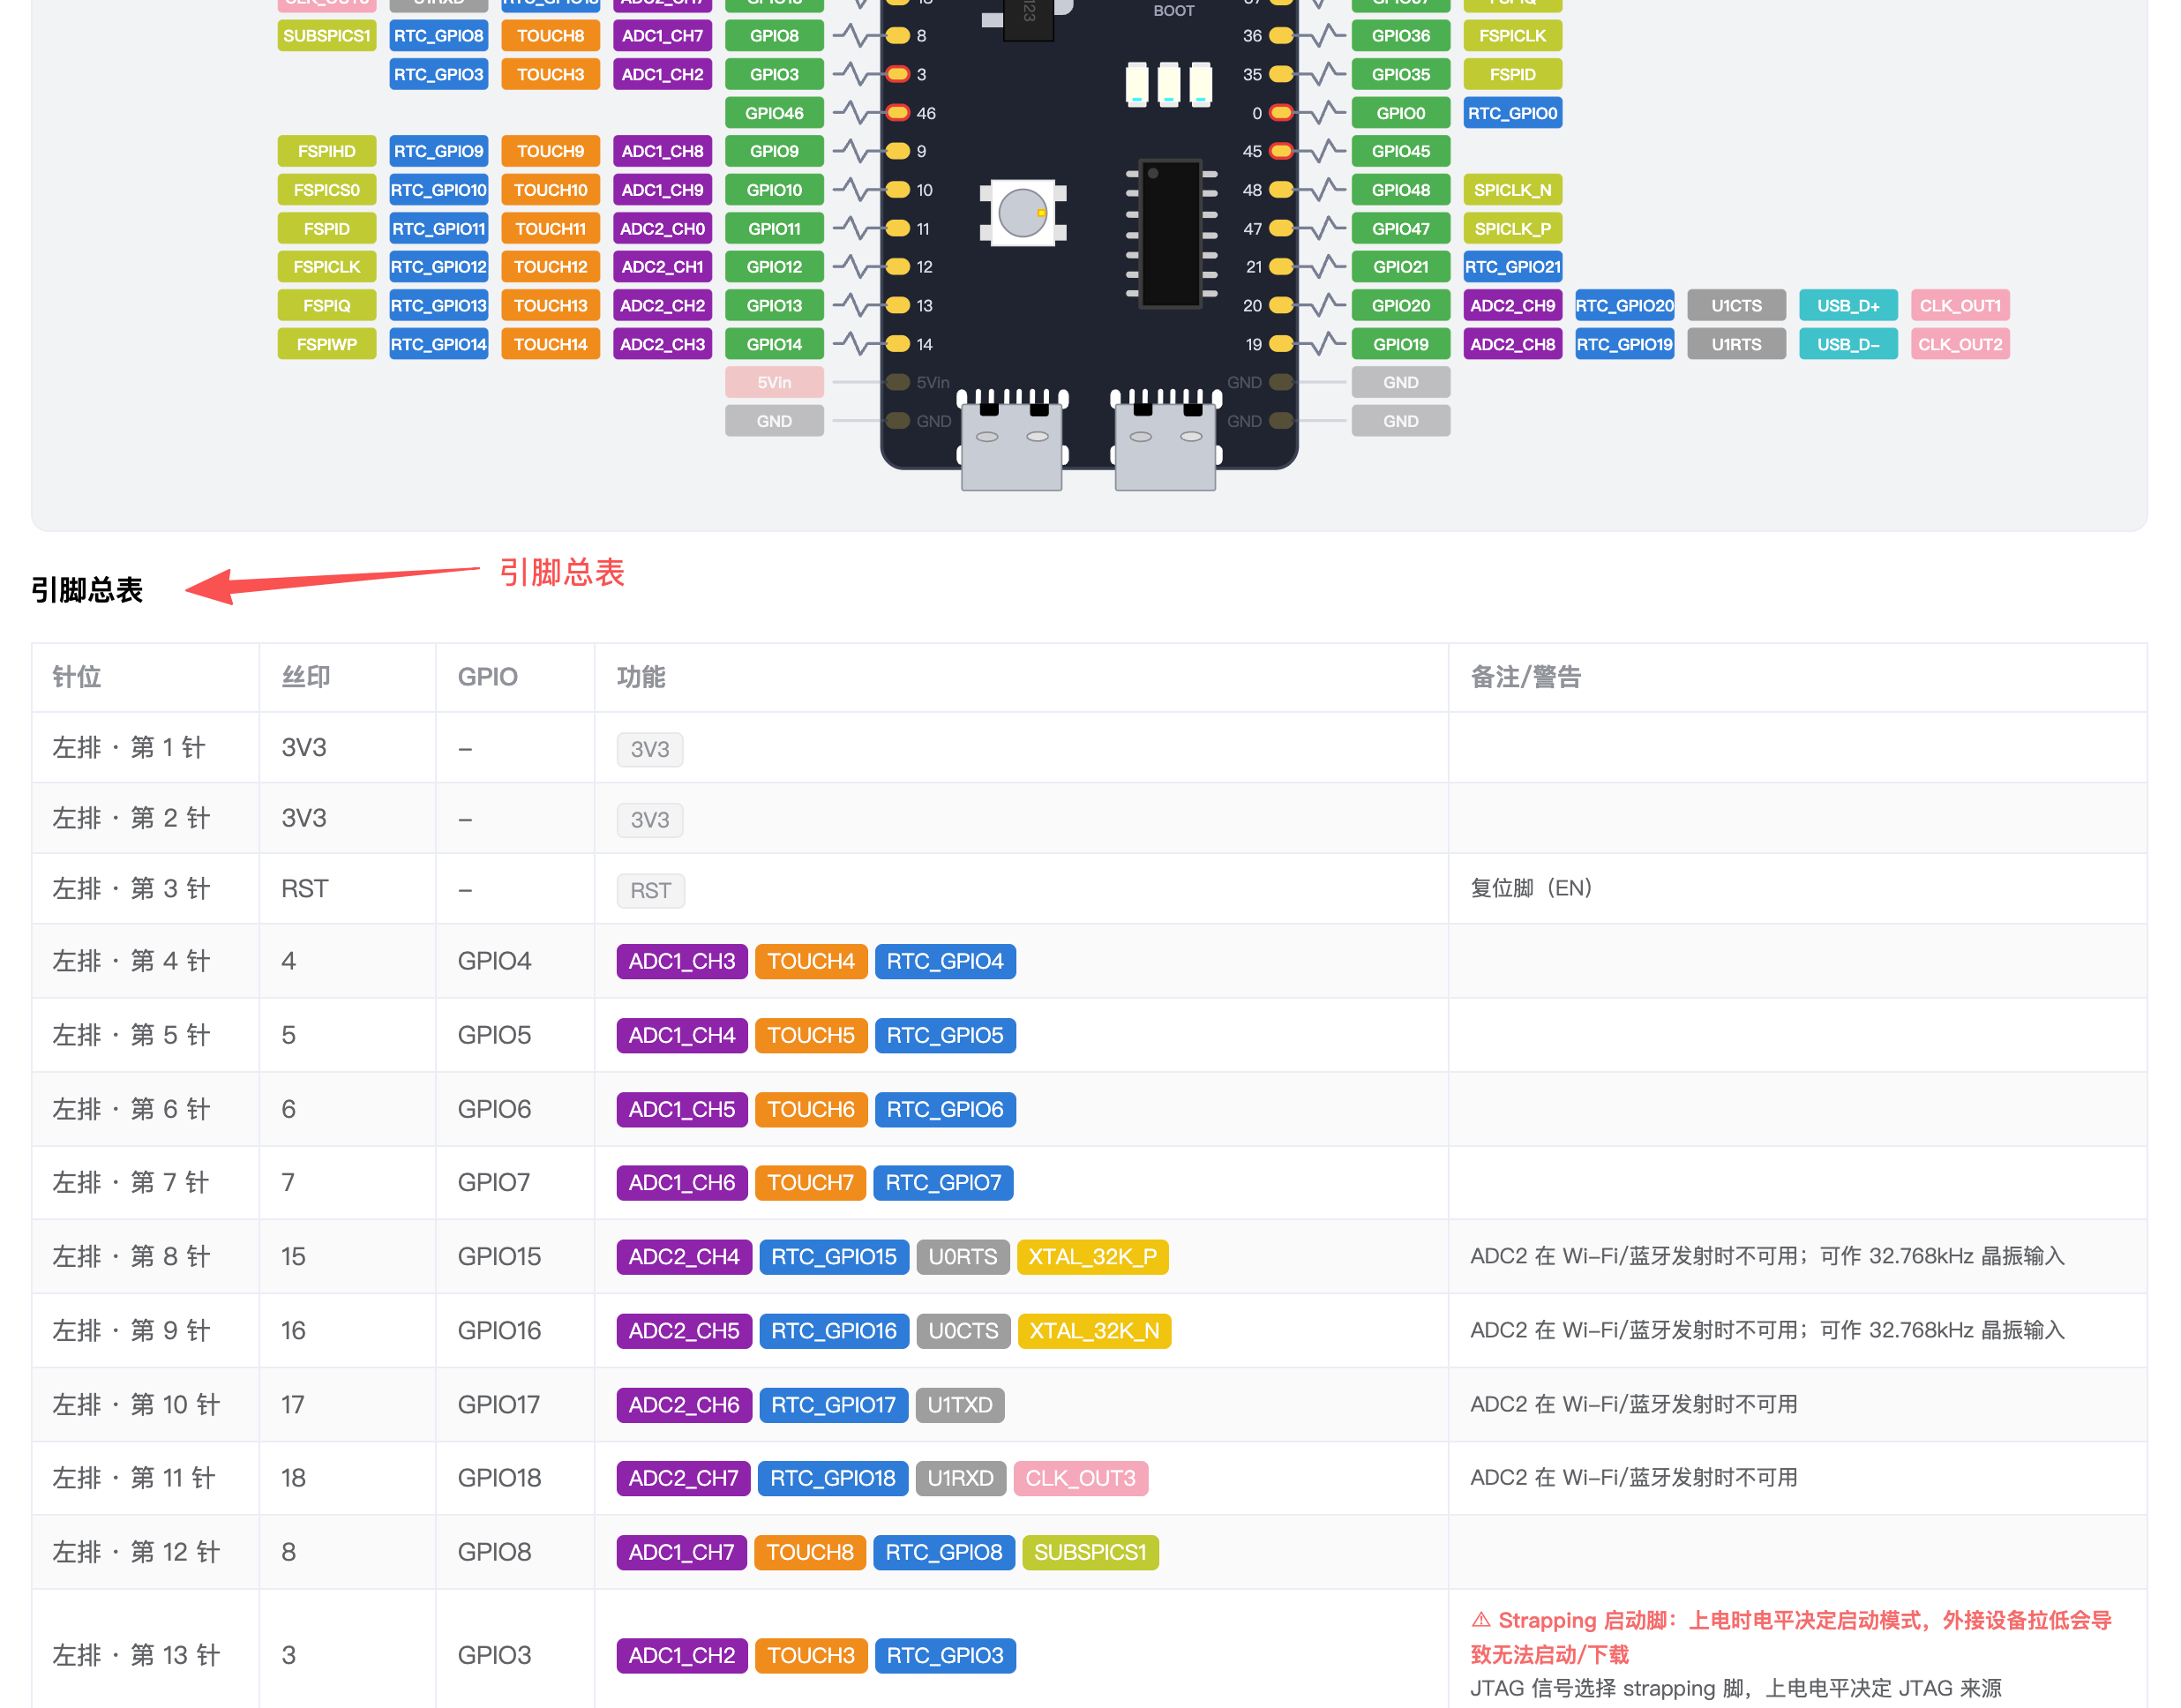Click the CLK_OUT3 tag in the GPIO18 row
The height and width of the screenshot is (1708, 2181).
click(1080, 1477)
